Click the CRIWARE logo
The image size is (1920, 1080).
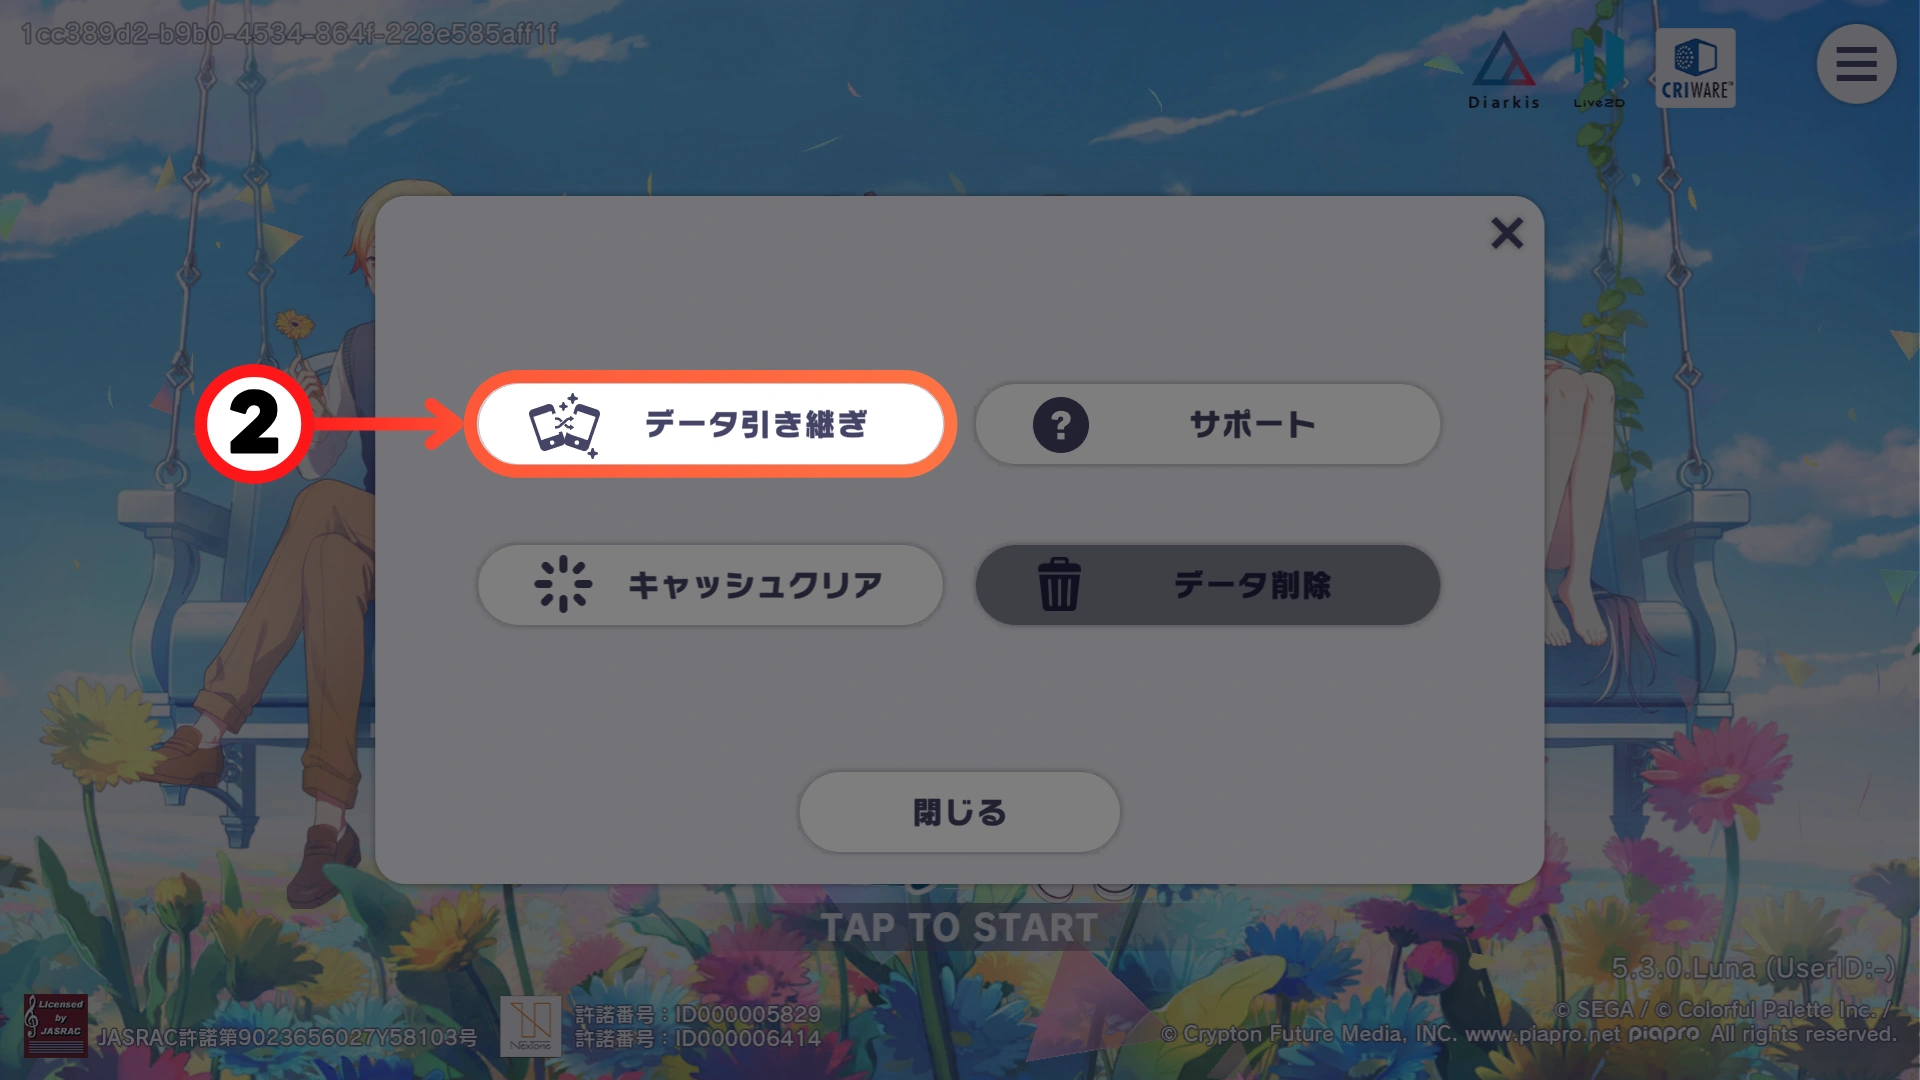1696,68
